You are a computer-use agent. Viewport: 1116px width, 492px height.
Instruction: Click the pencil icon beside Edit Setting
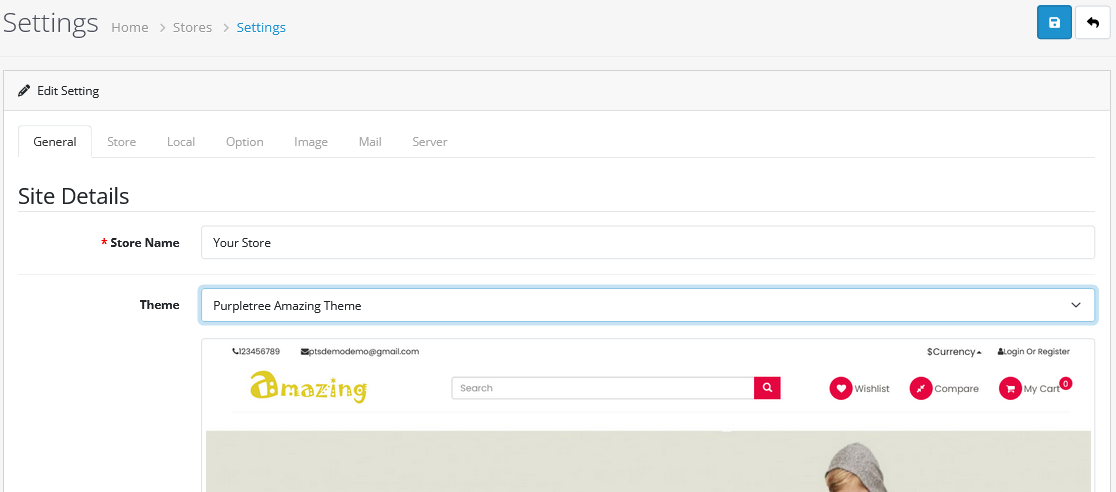[x=24, y=90]
